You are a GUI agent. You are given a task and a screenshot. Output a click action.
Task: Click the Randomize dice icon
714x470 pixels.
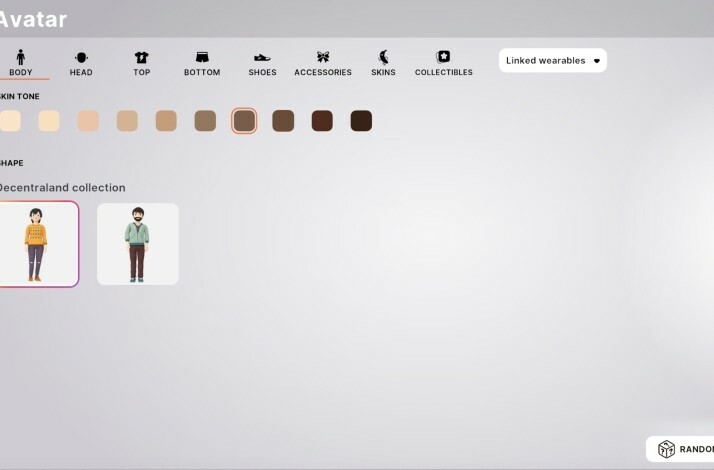click(666, 449)
